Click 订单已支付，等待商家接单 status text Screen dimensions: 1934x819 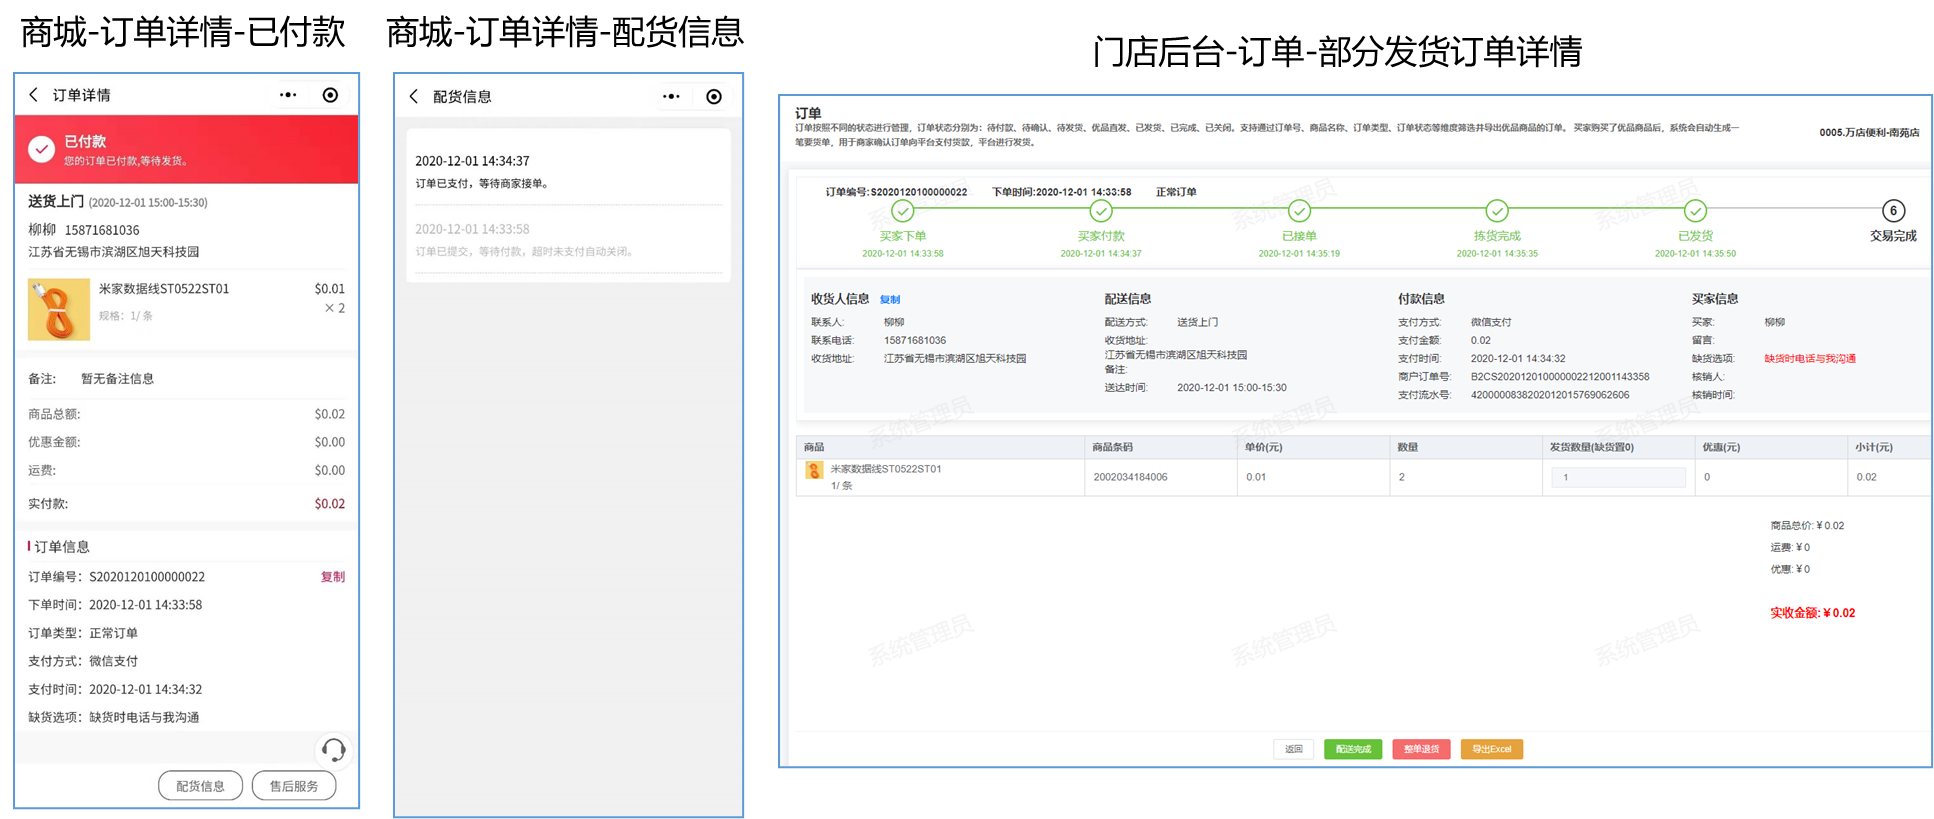482,184
